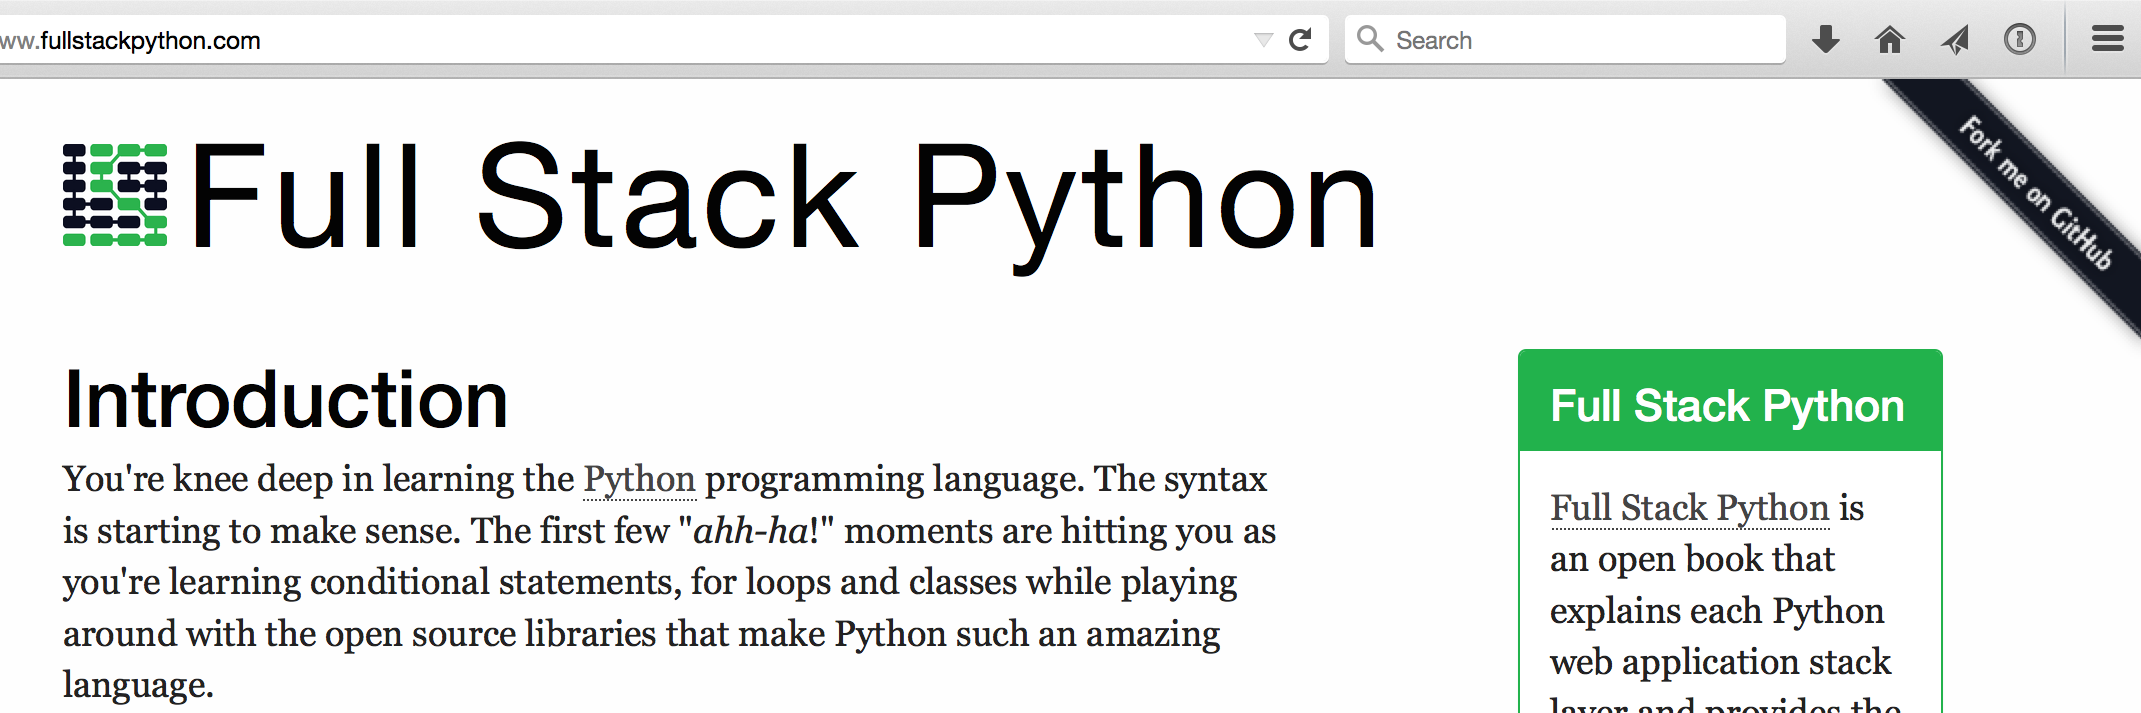Click the Search input field
Viewport: 2141px width, 713px height.
(1565, 40)
